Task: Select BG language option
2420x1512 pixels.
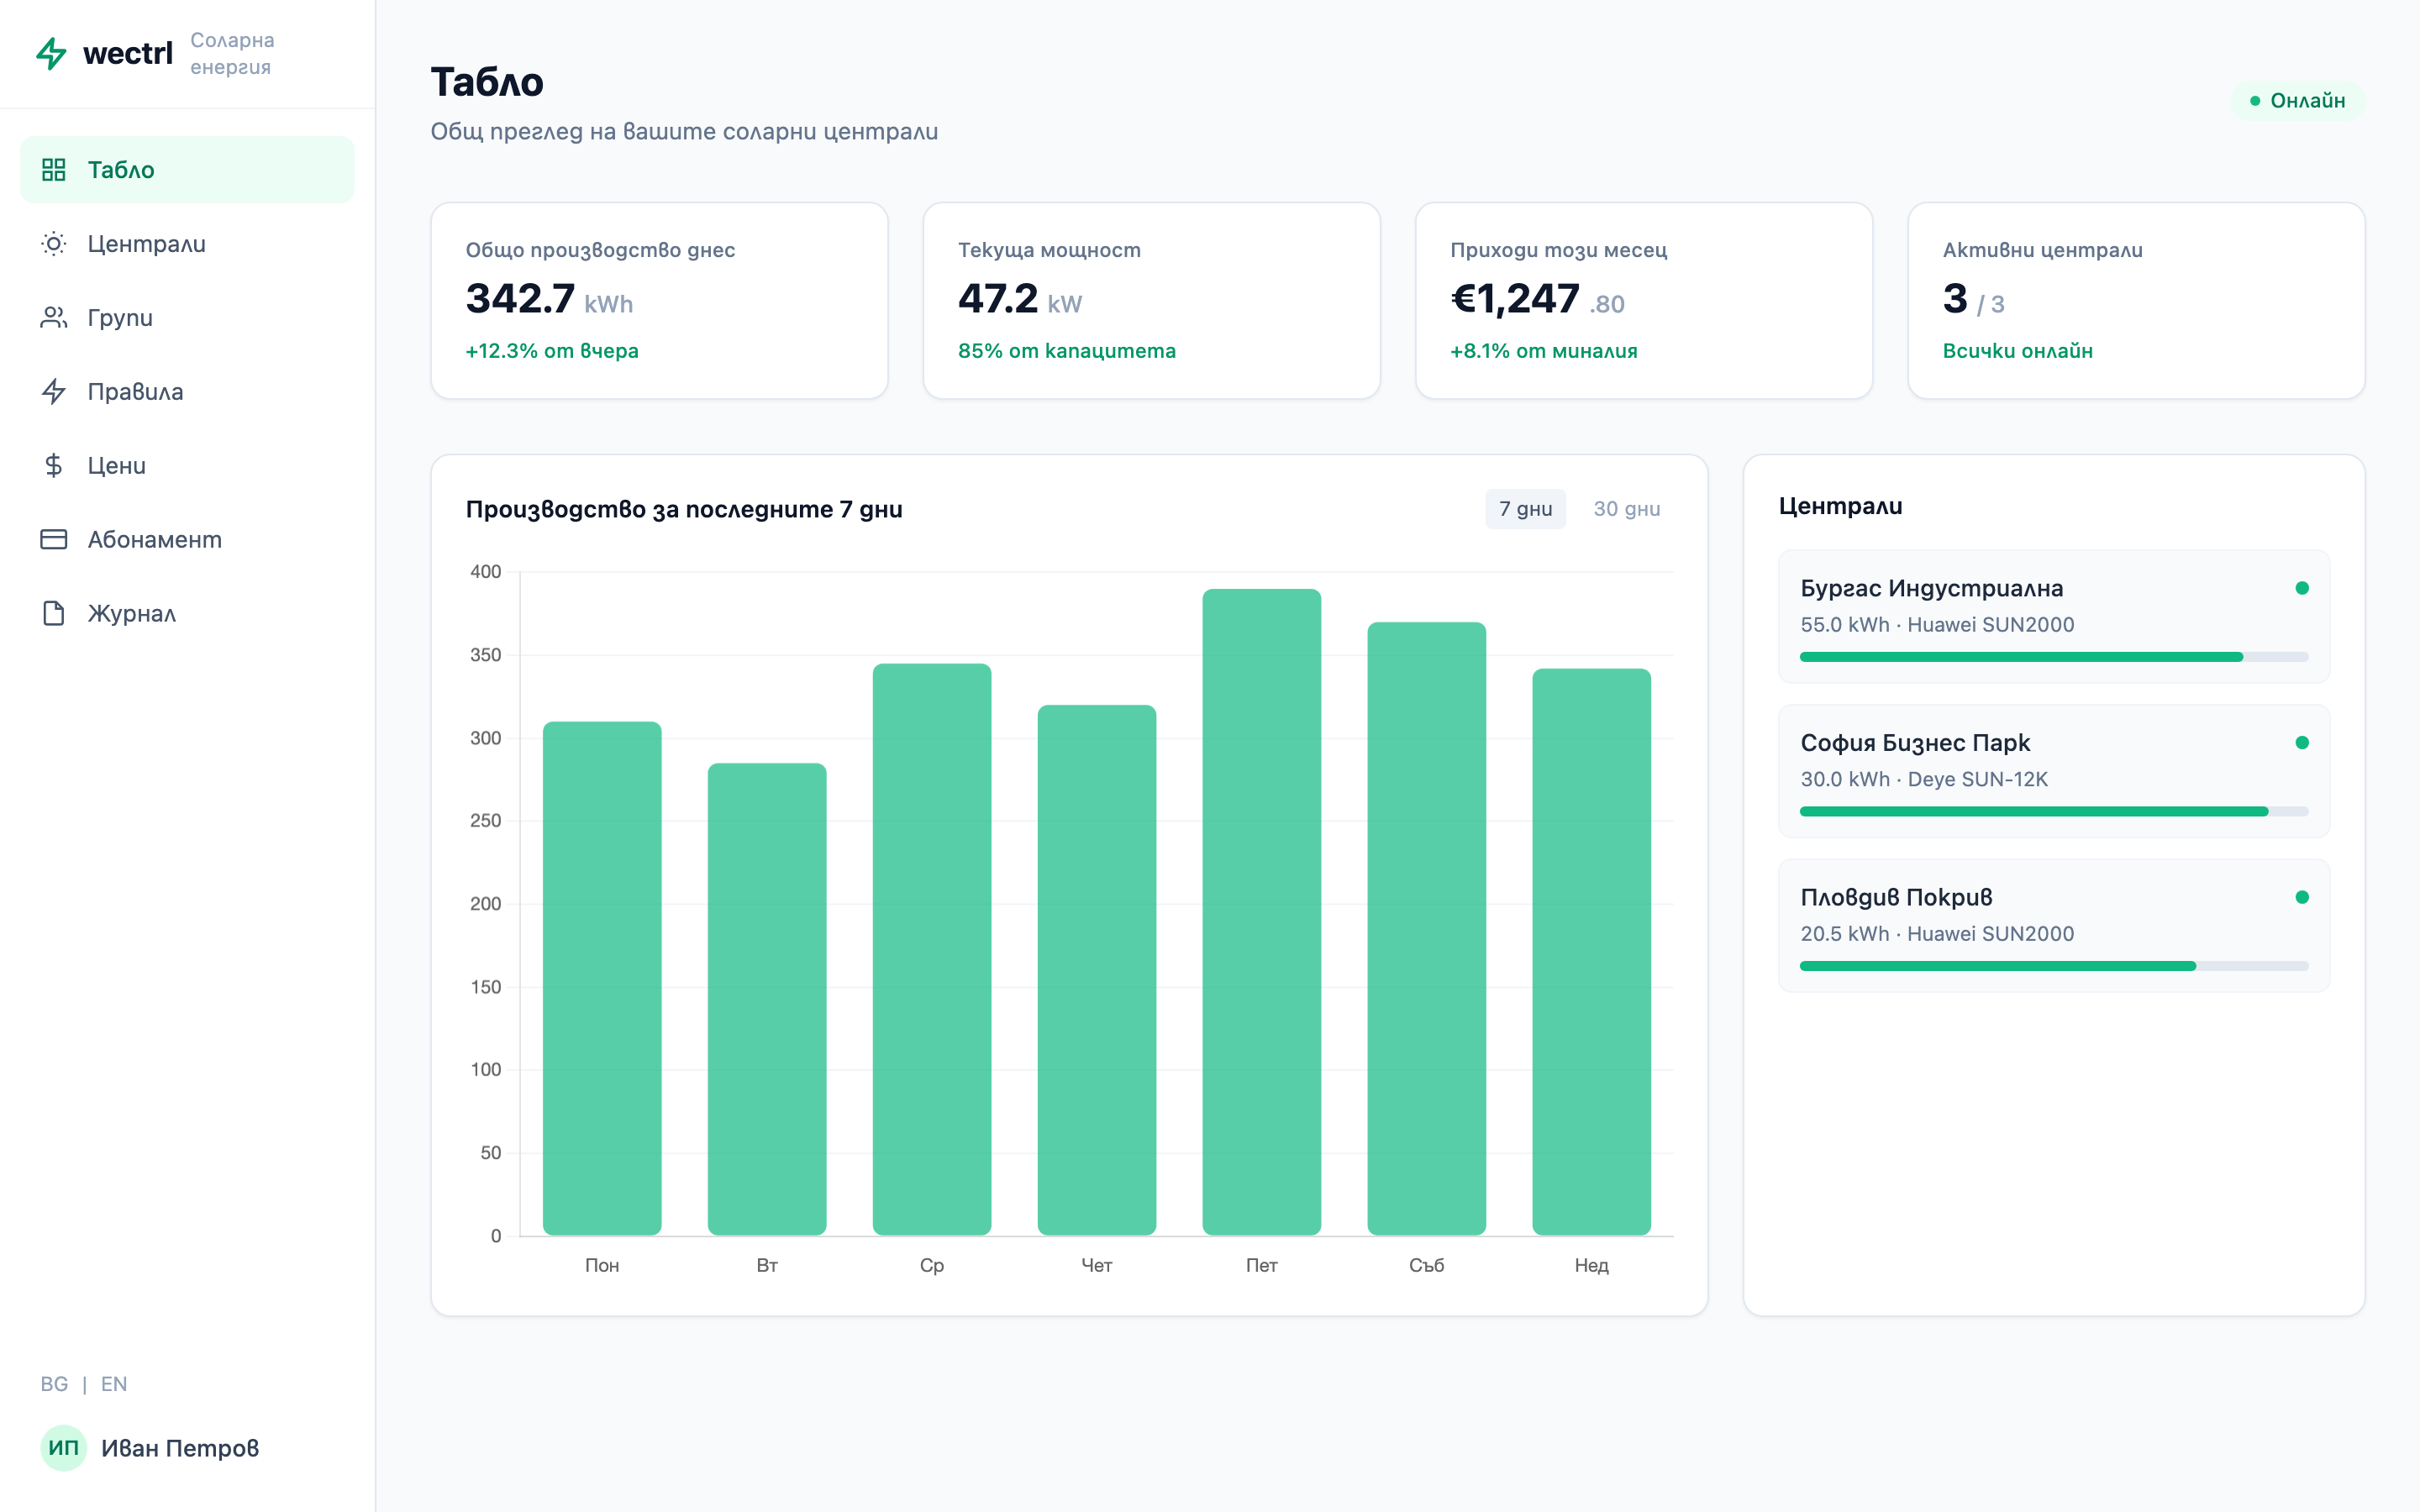Action: [54, 1383]
